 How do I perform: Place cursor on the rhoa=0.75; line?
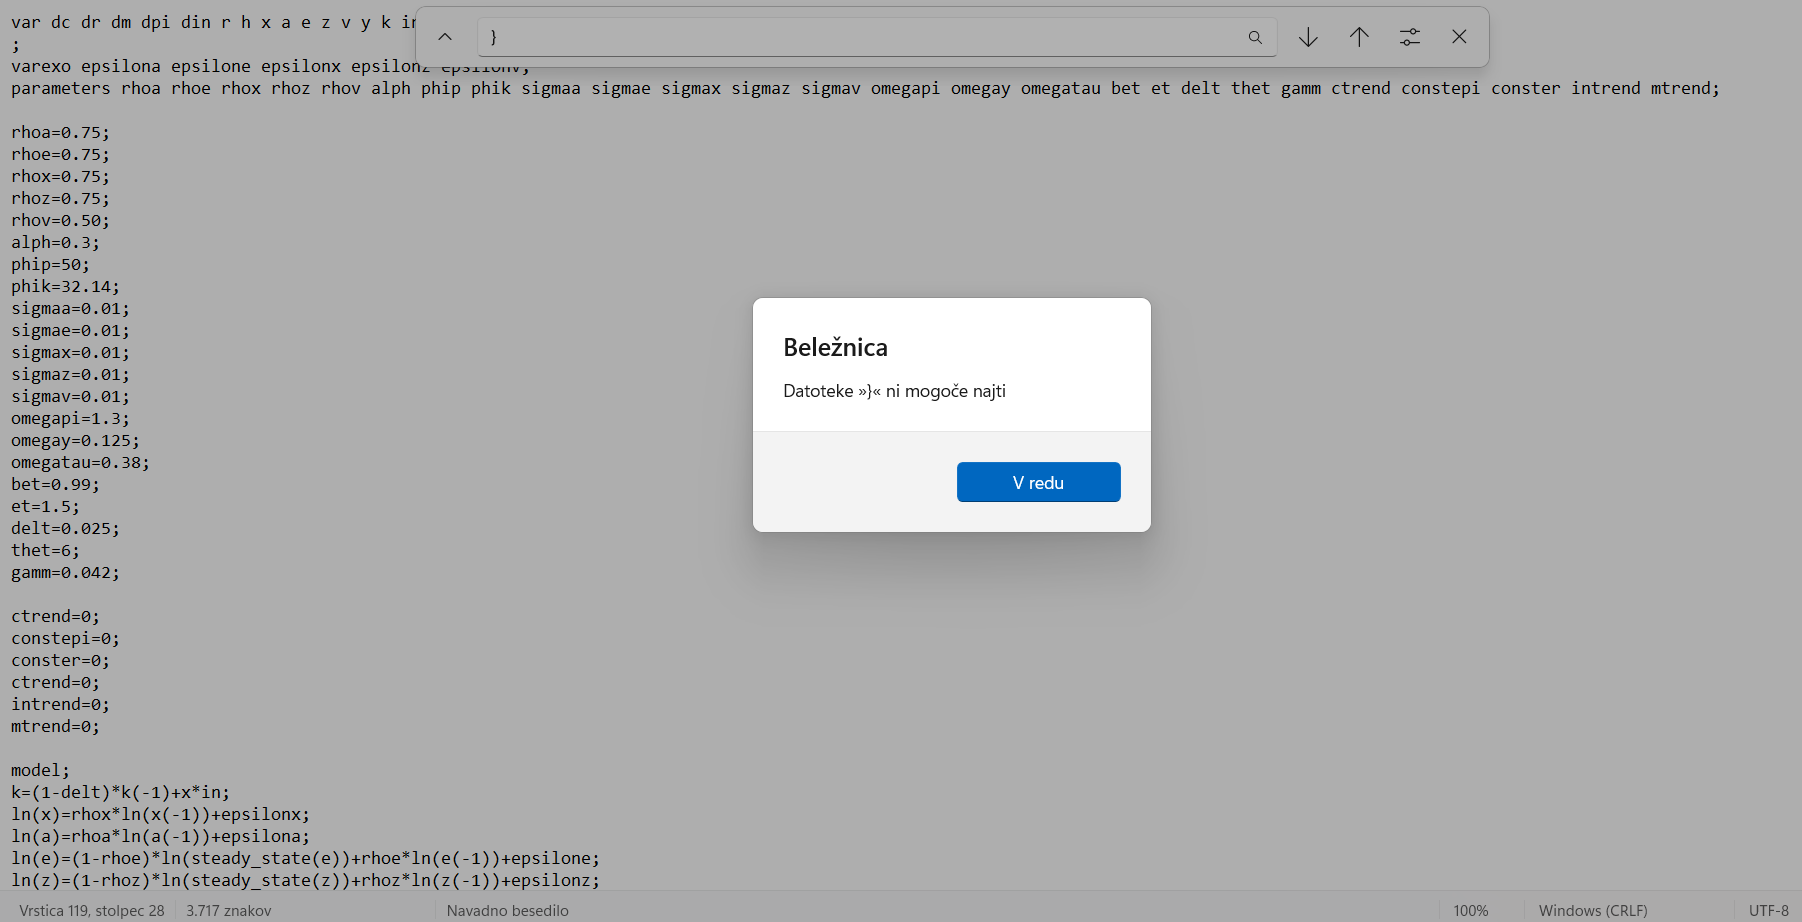click(x=60, y=132)
